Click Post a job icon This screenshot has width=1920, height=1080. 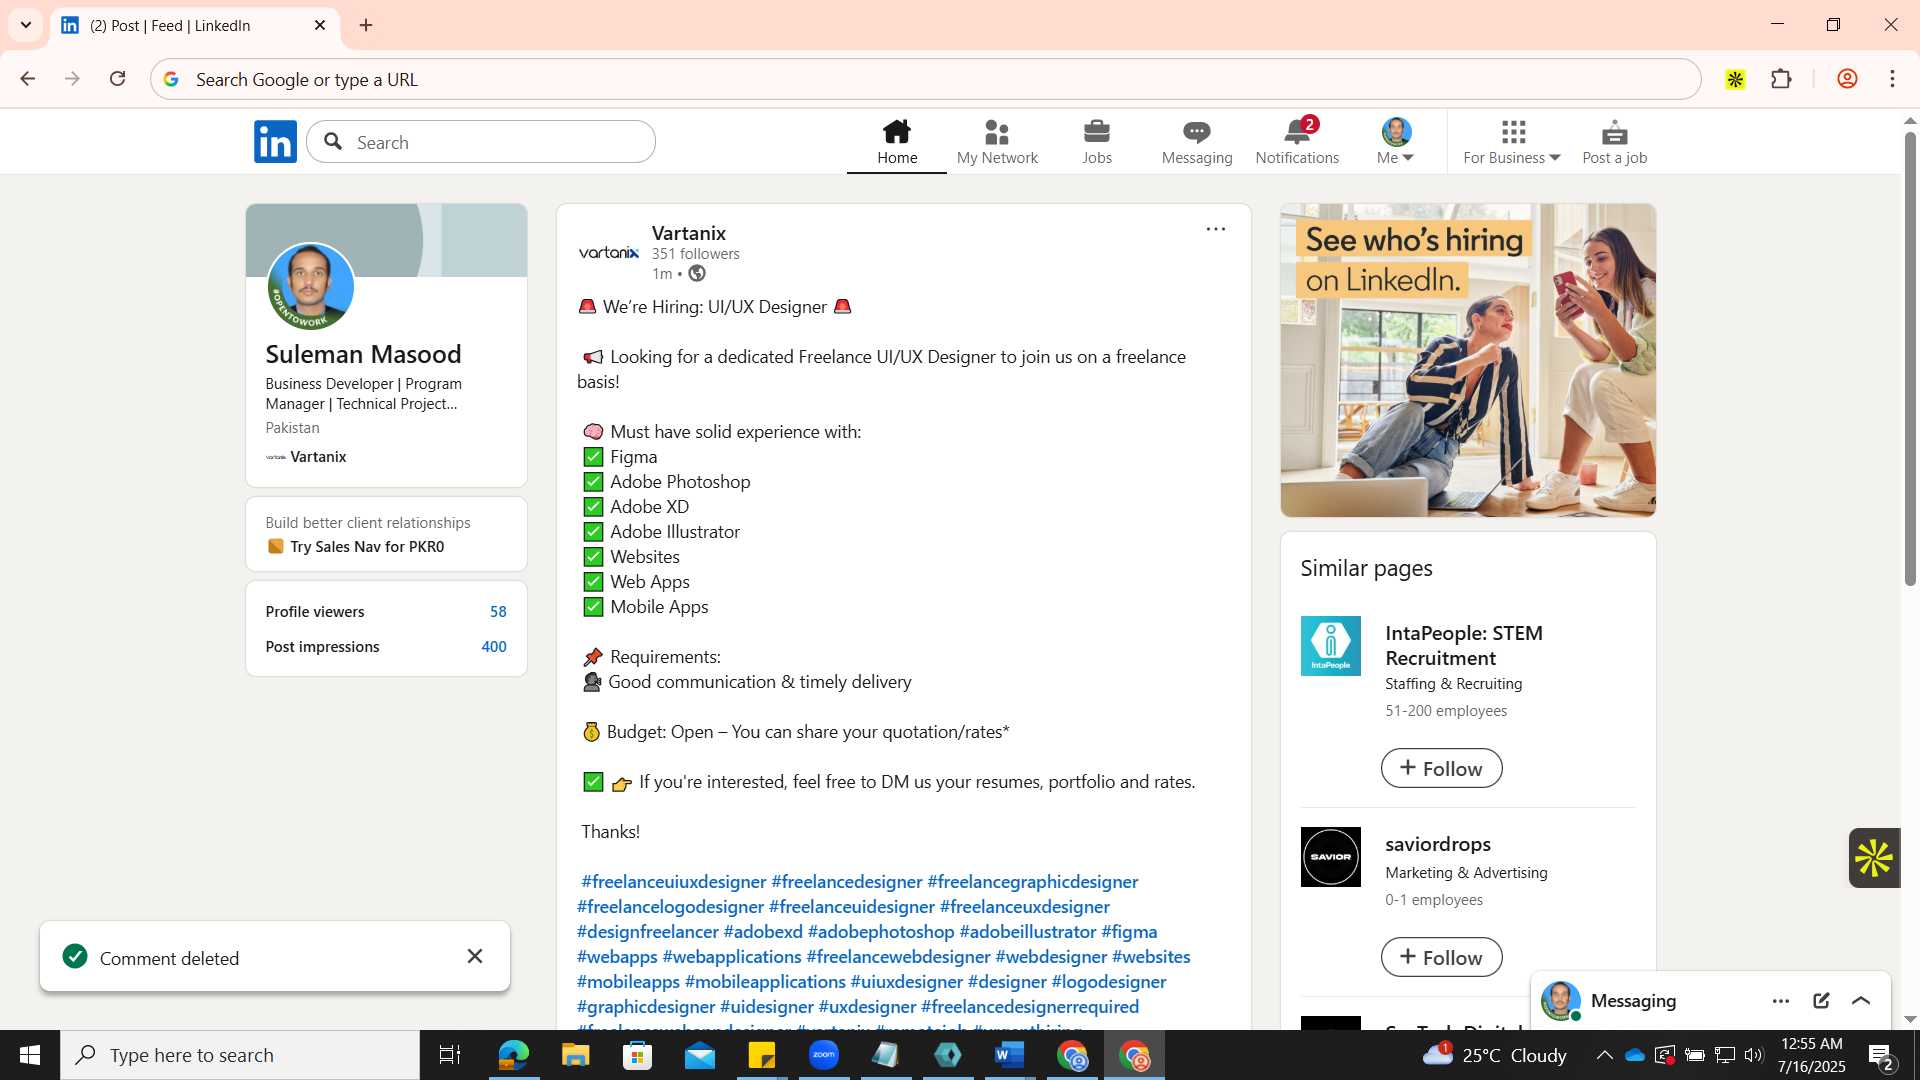pos(1614,142)
